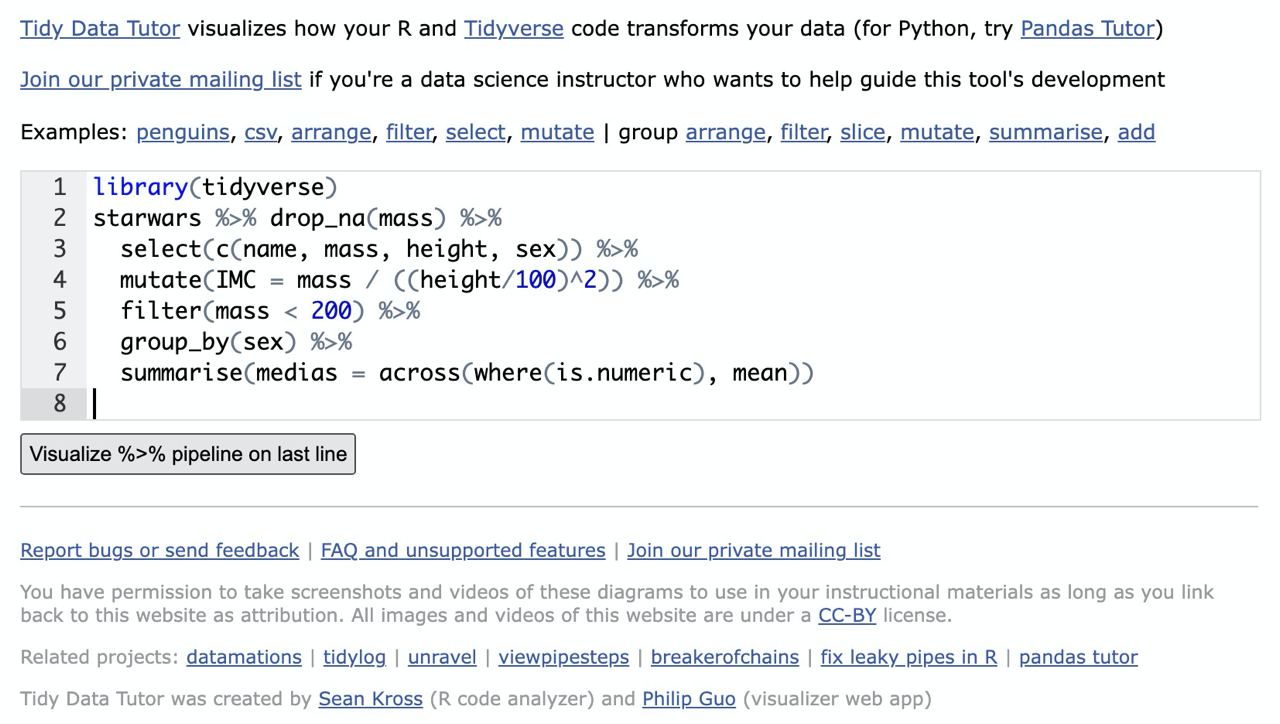Viewport: 1280px width, 724px height.
Task: Load the first mutate example
Action: [557, 132]
